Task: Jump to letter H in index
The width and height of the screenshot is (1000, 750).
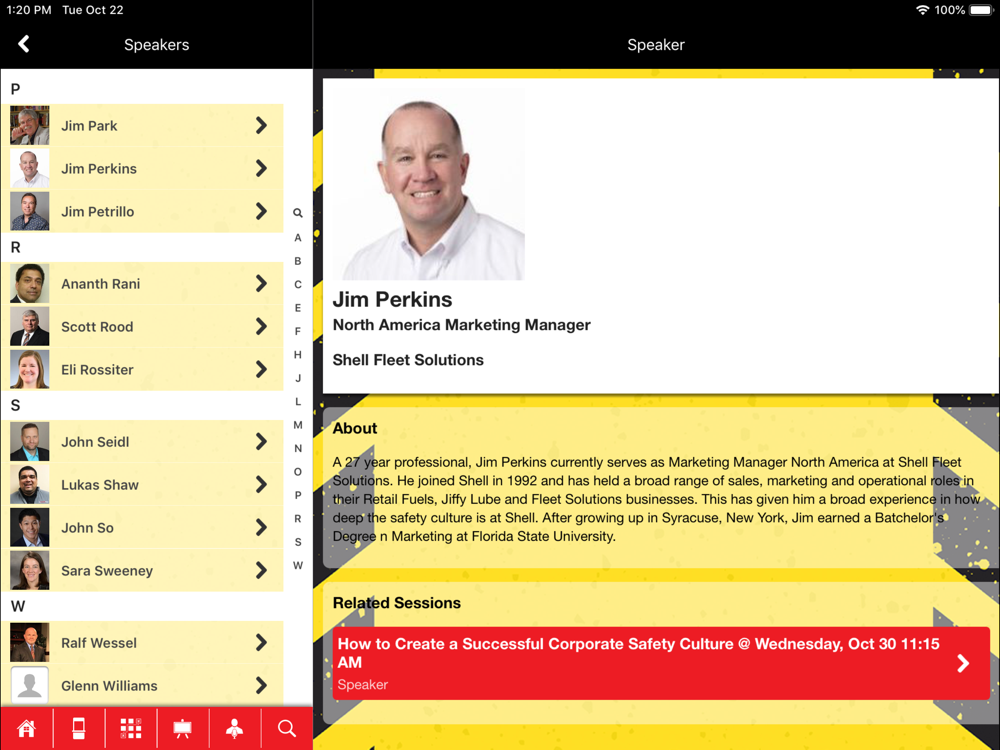Action: pos(298,355)
